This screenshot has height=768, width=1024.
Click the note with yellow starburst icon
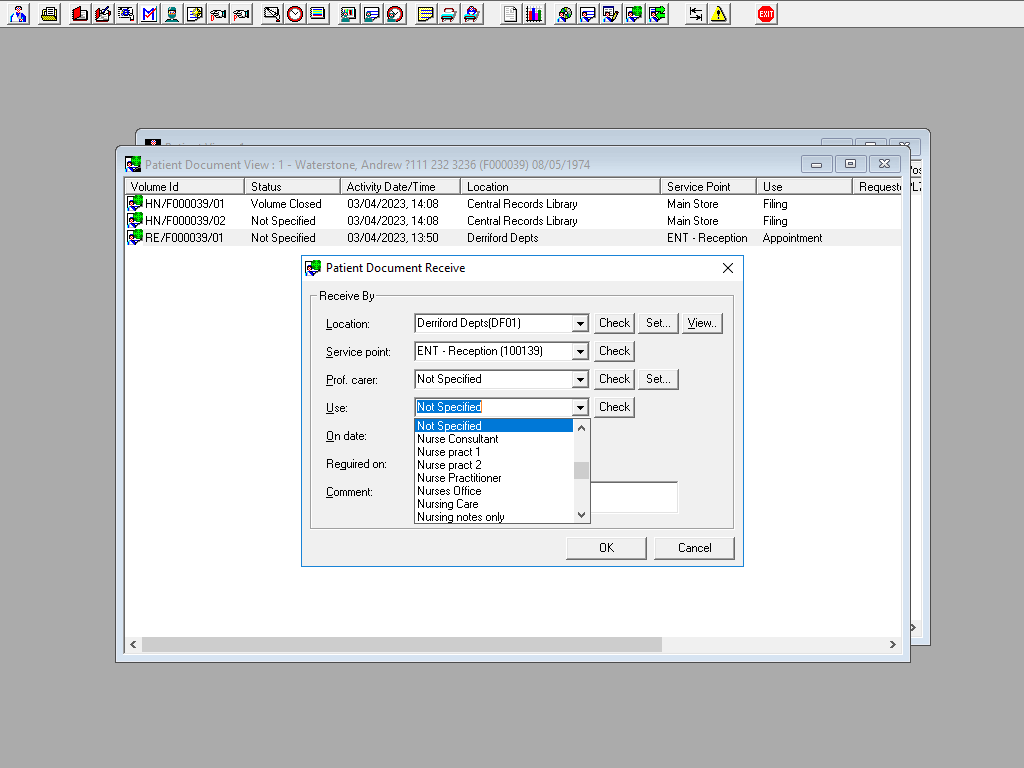[x=195, y=14]
